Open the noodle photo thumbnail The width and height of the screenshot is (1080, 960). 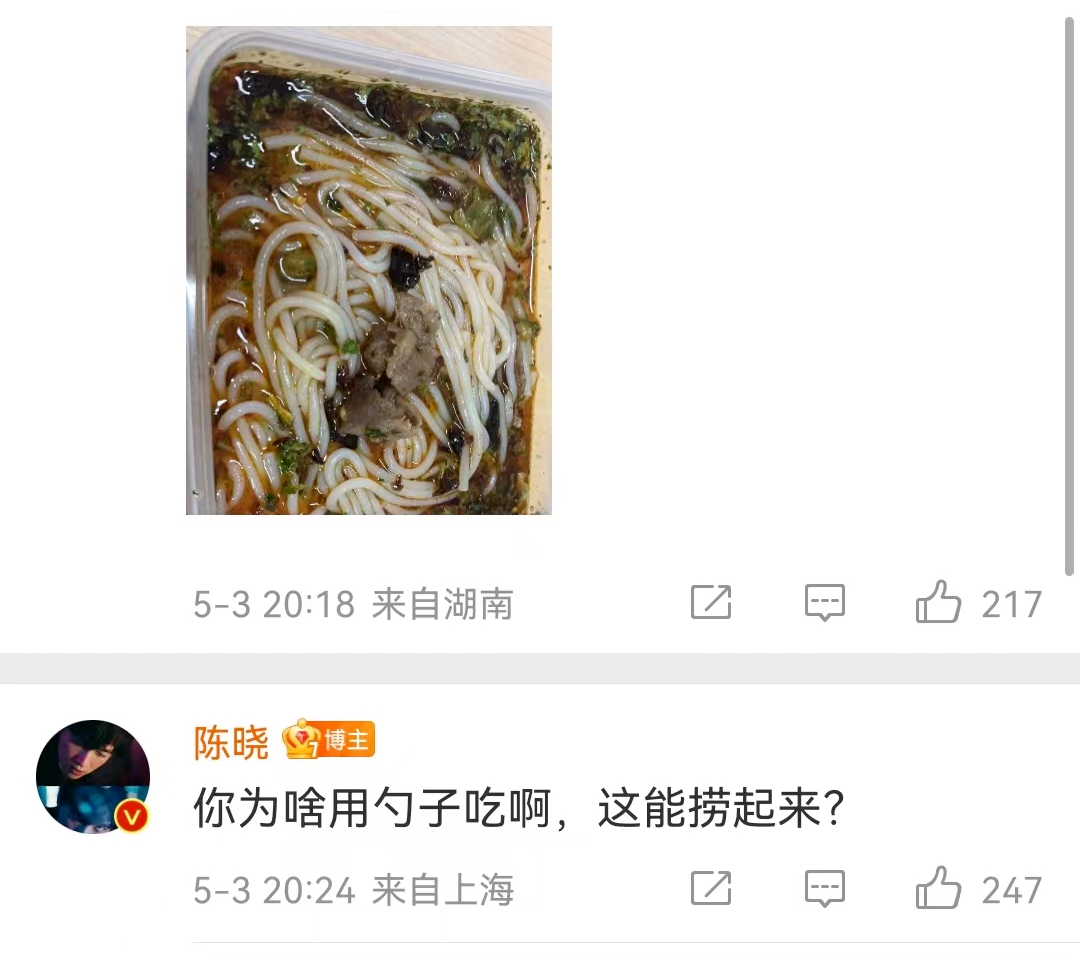[368, 270]
